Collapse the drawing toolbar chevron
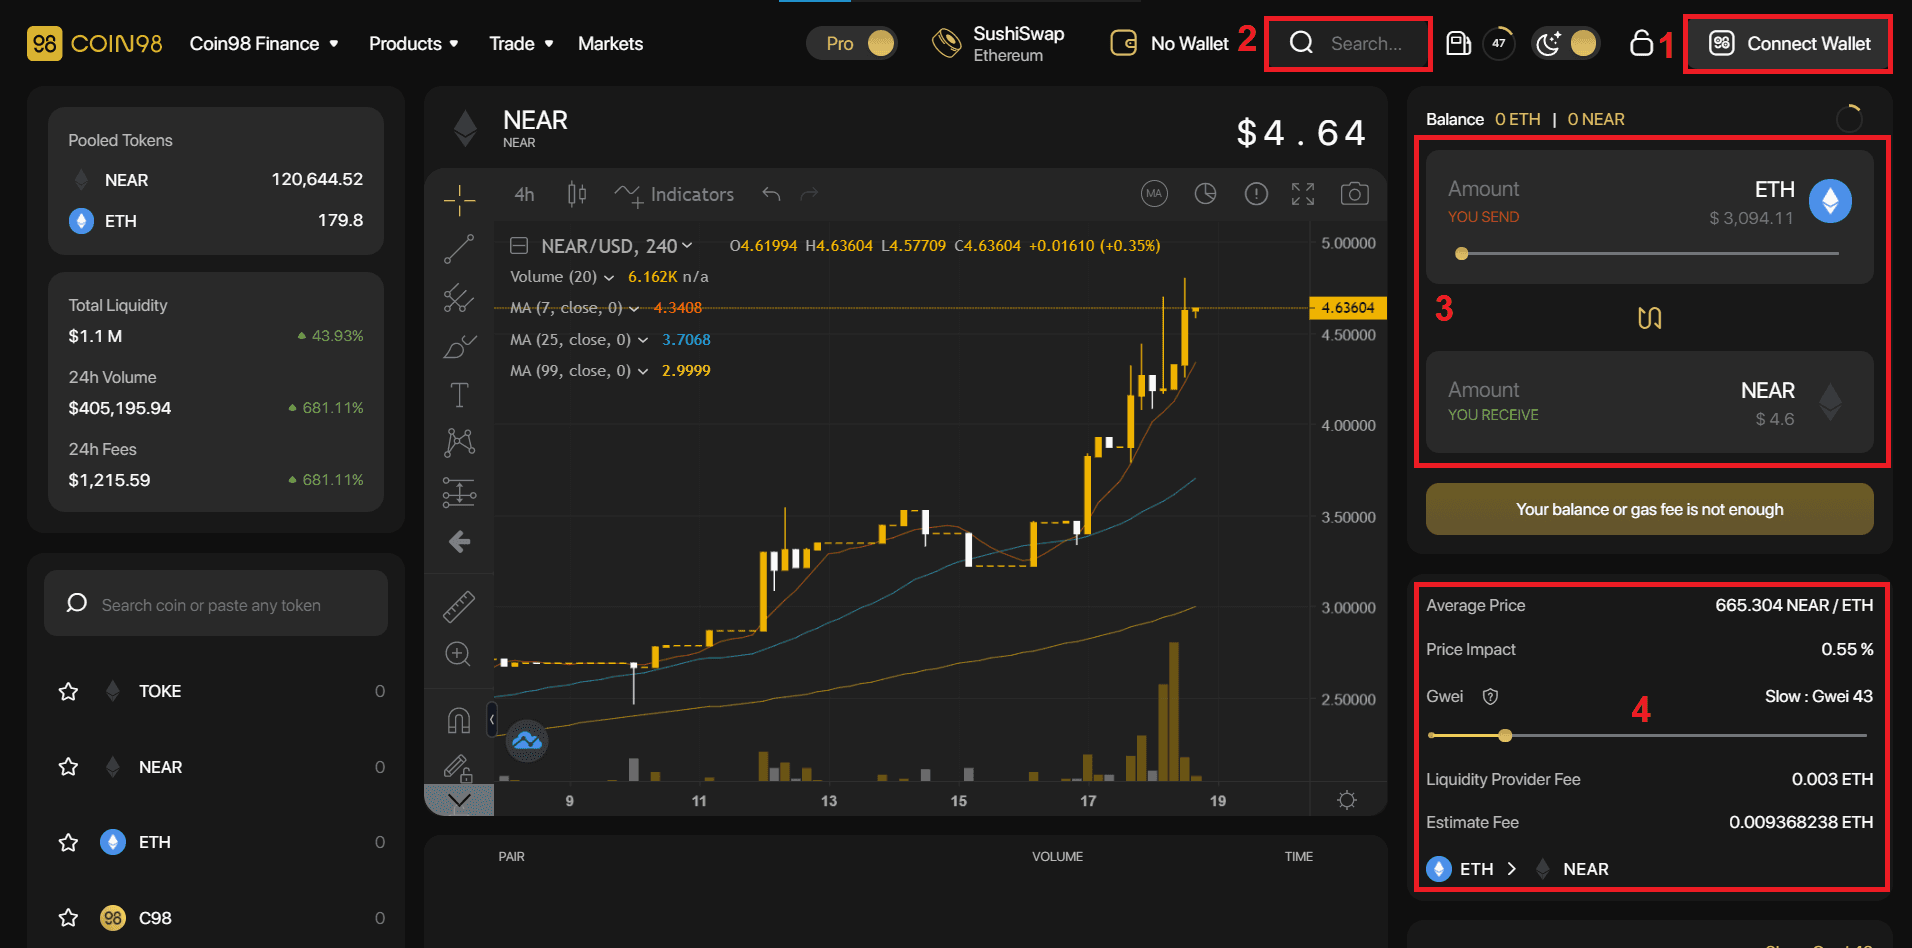This screenshot has height=948, width=1912. point(459,800)
